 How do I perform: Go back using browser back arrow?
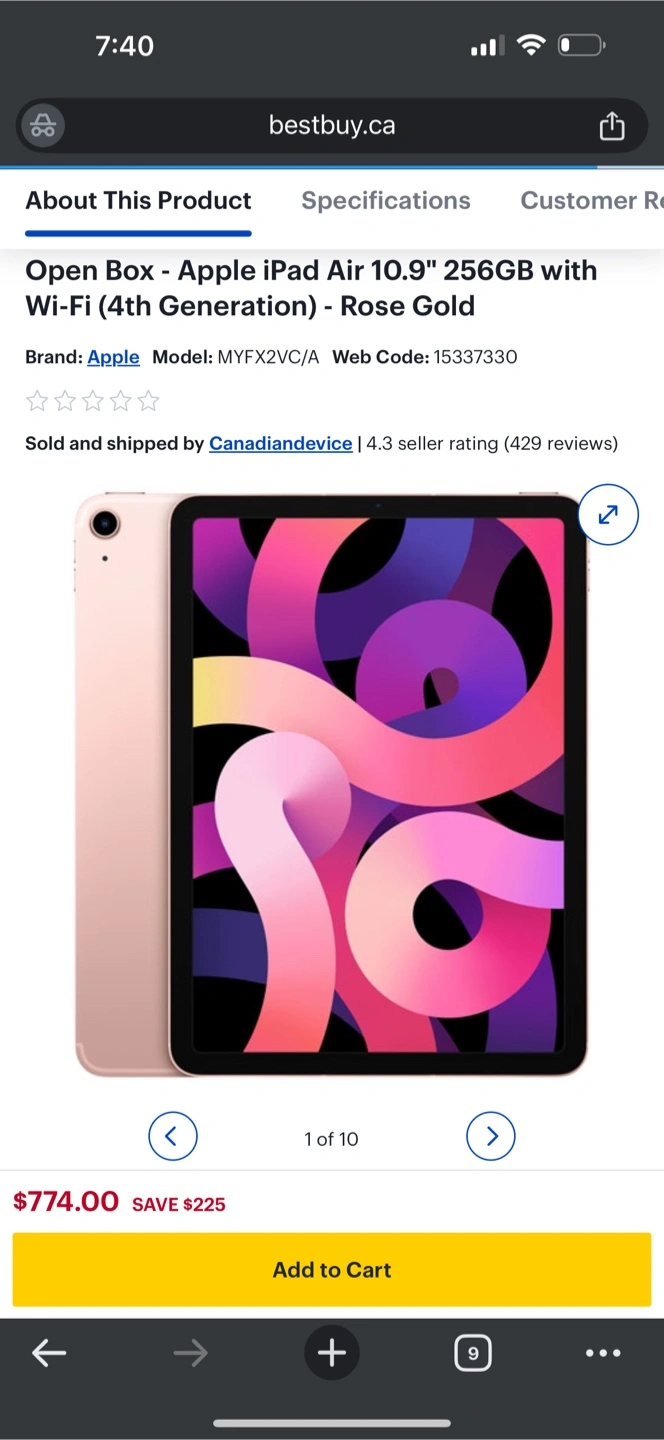pos(49,1354)
